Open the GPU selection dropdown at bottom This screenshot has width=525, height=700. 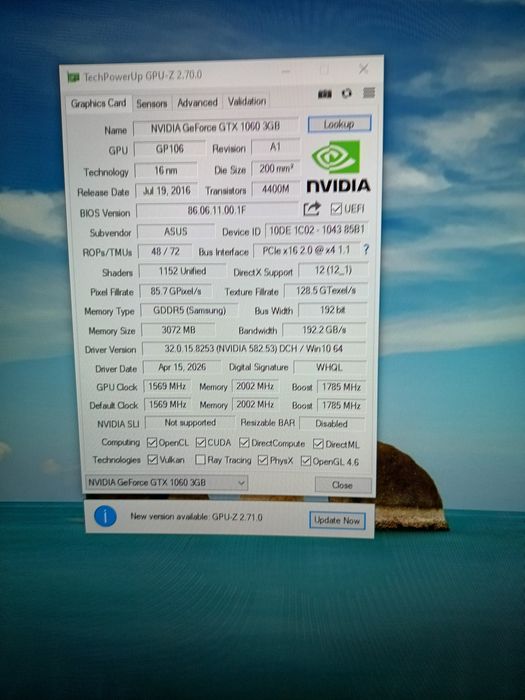click(x=166, y=483)
